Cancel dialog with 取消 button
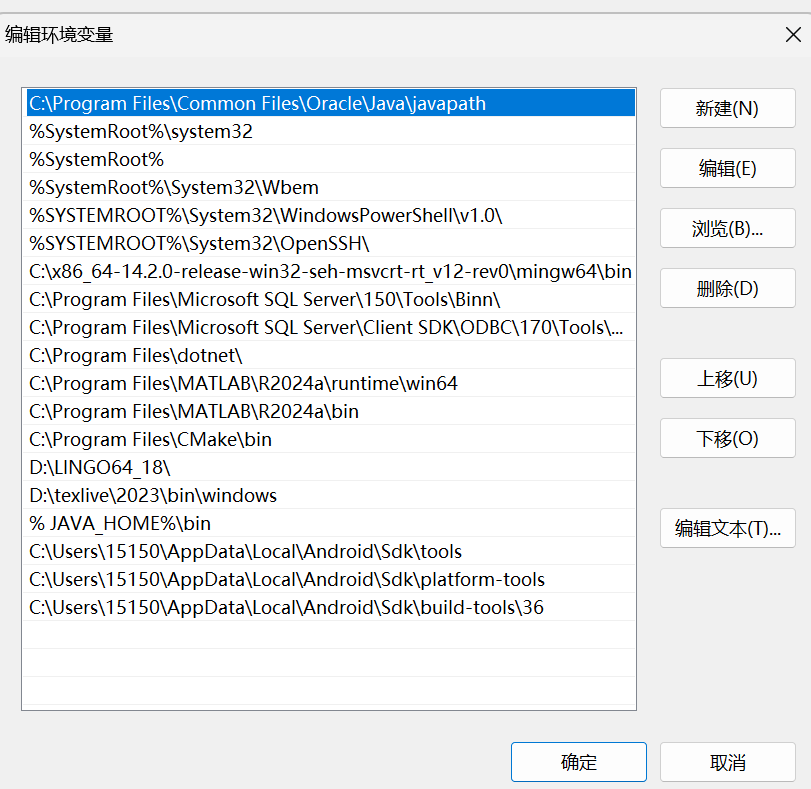 [727, 762]
